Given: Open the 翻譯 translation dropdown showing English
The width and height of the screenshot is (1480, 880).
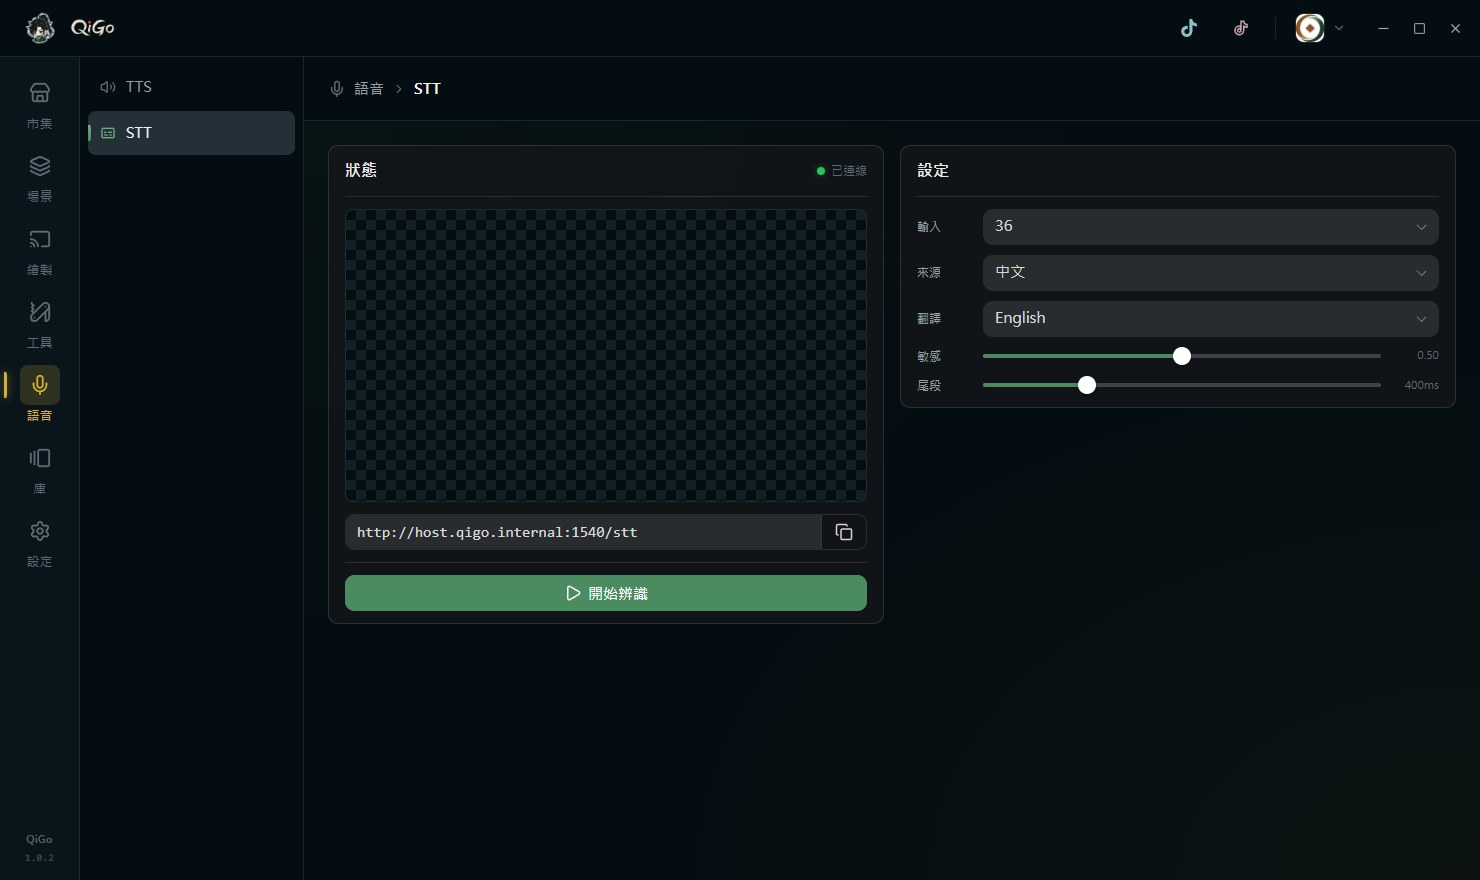Looking at the screenshot, I should tap(1210, 319).
